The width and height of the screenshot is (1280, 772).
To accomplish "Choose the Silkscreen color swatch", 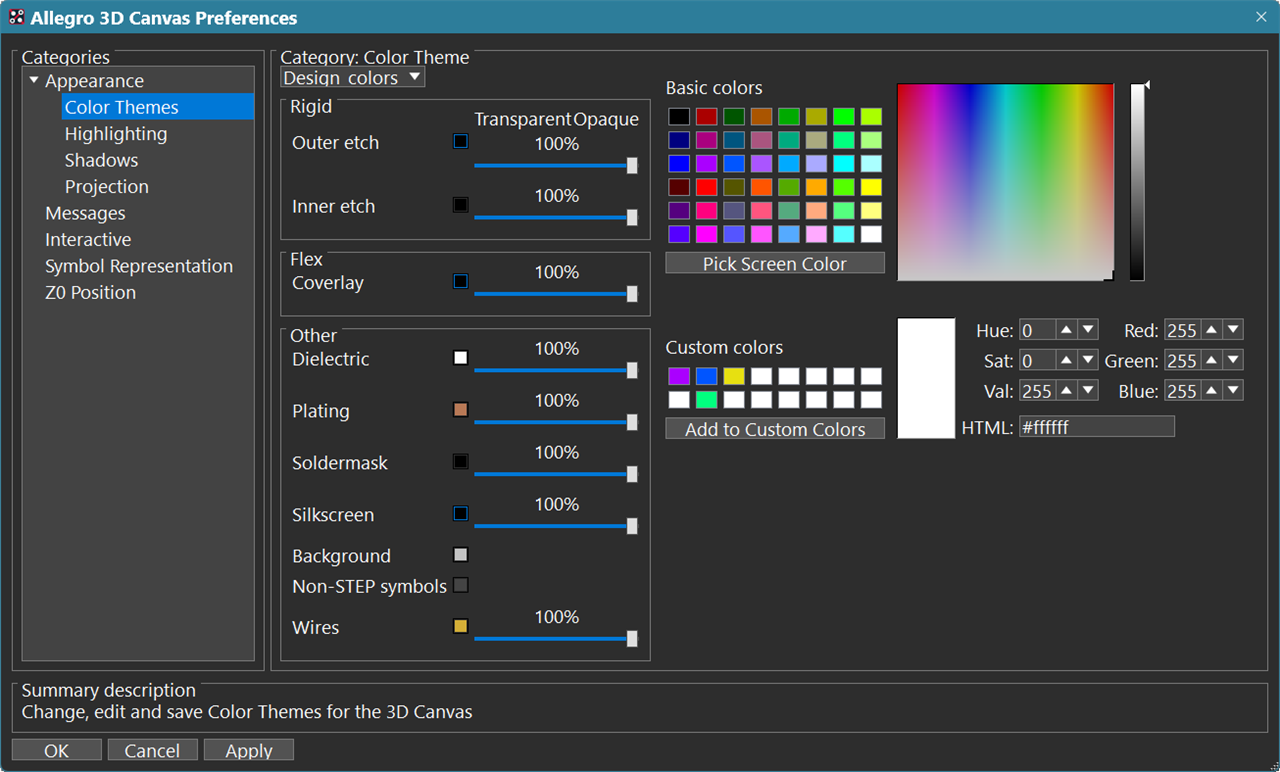I will pyautogui.click(x=460, y=514).
